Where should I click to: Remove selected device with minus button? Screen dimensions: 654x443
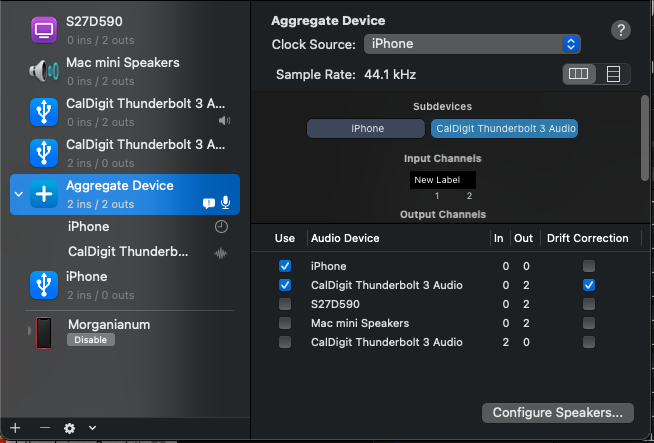click(x=45, y=428)
